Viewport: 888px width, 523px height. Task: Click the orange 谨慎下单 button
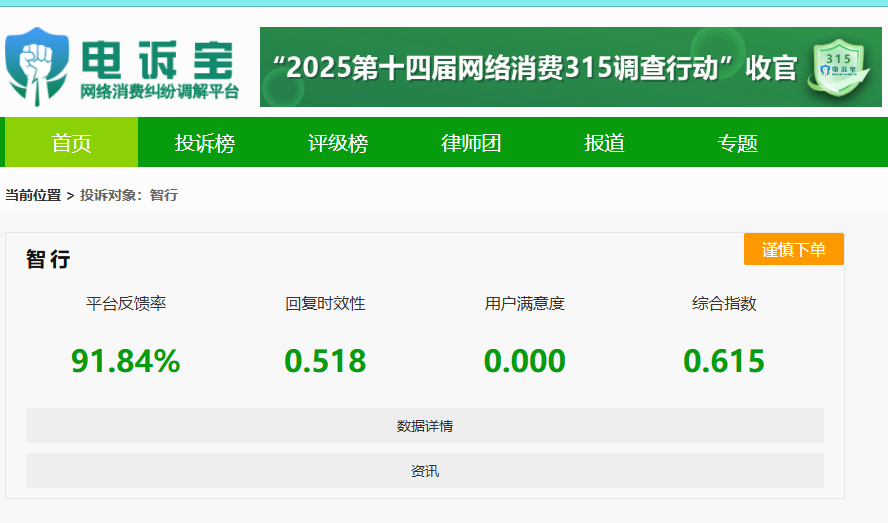793,249
